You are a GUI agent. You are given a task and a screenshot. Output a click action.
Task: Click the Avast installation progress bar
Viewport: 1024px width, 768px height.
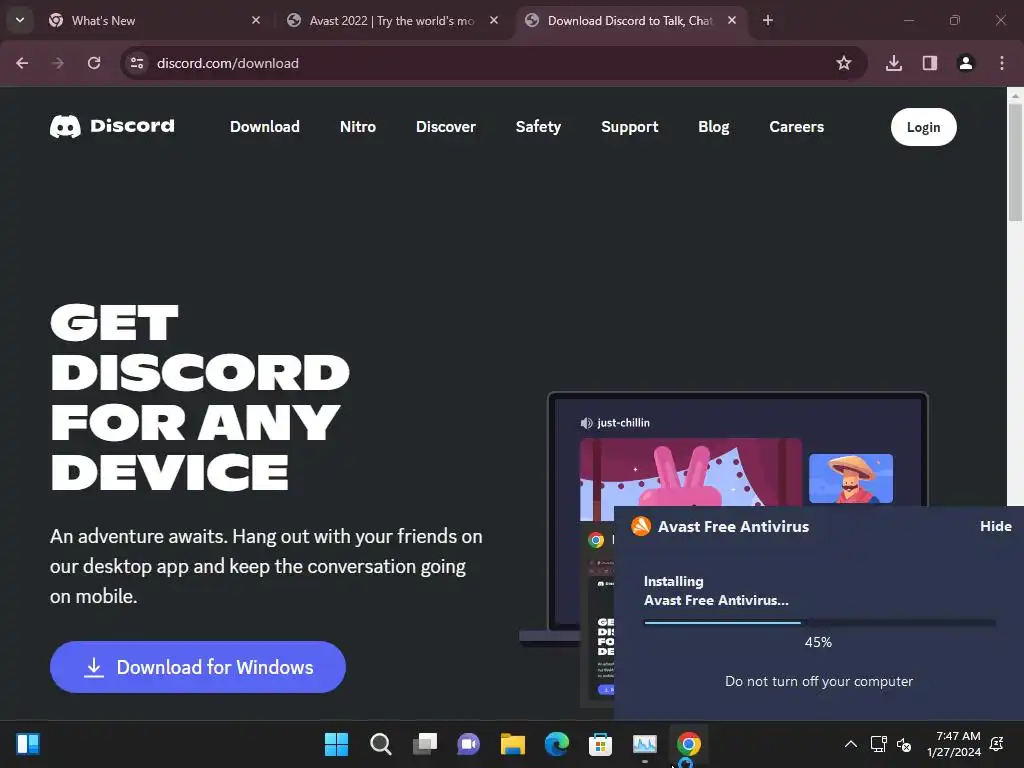(820, 622)
